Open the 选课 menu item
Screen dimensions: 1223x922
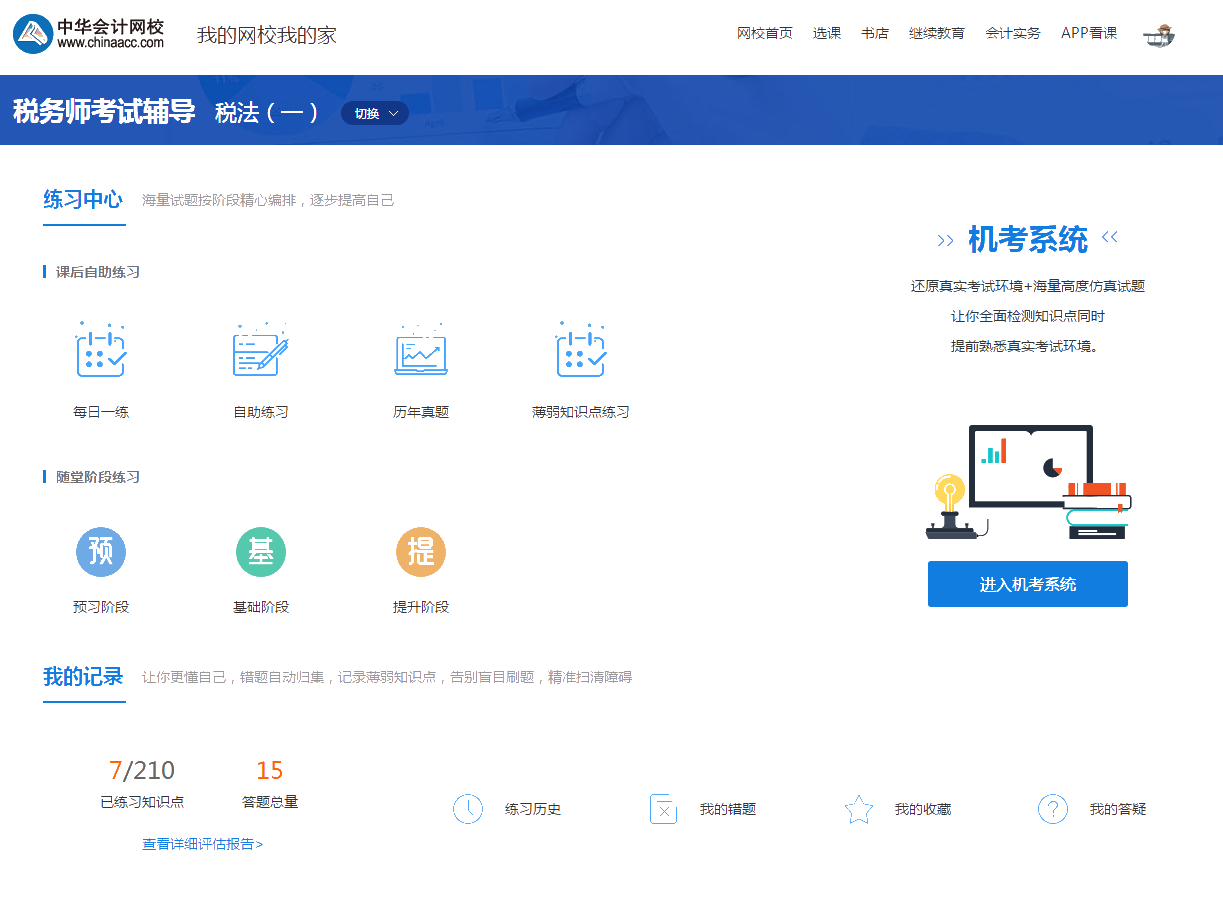point(827,33)
